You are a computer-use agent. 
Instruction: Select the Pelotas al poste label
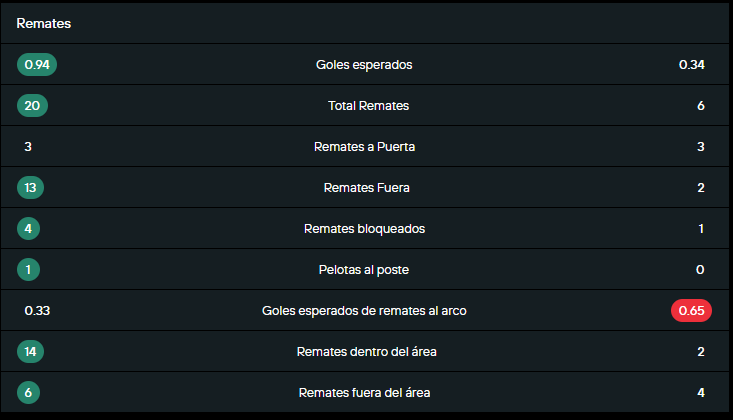tap(364, 270)
